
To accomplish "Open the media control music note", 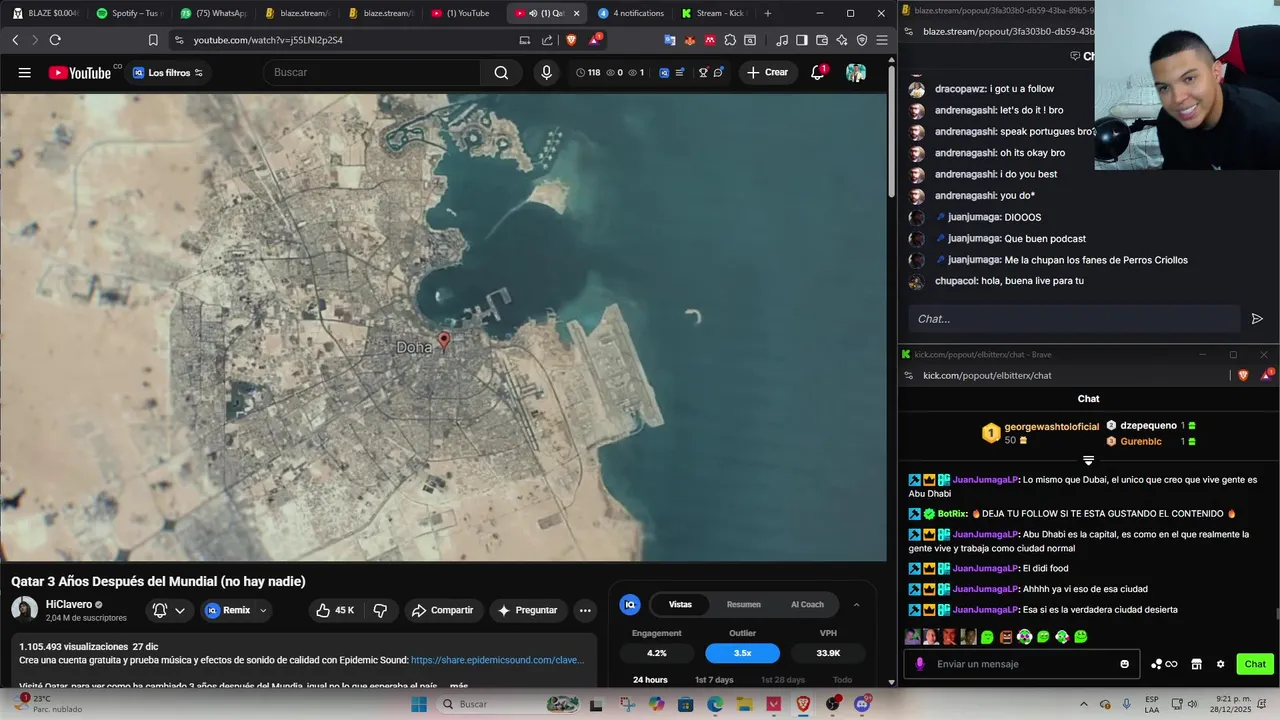I will (x=782, y=40).
